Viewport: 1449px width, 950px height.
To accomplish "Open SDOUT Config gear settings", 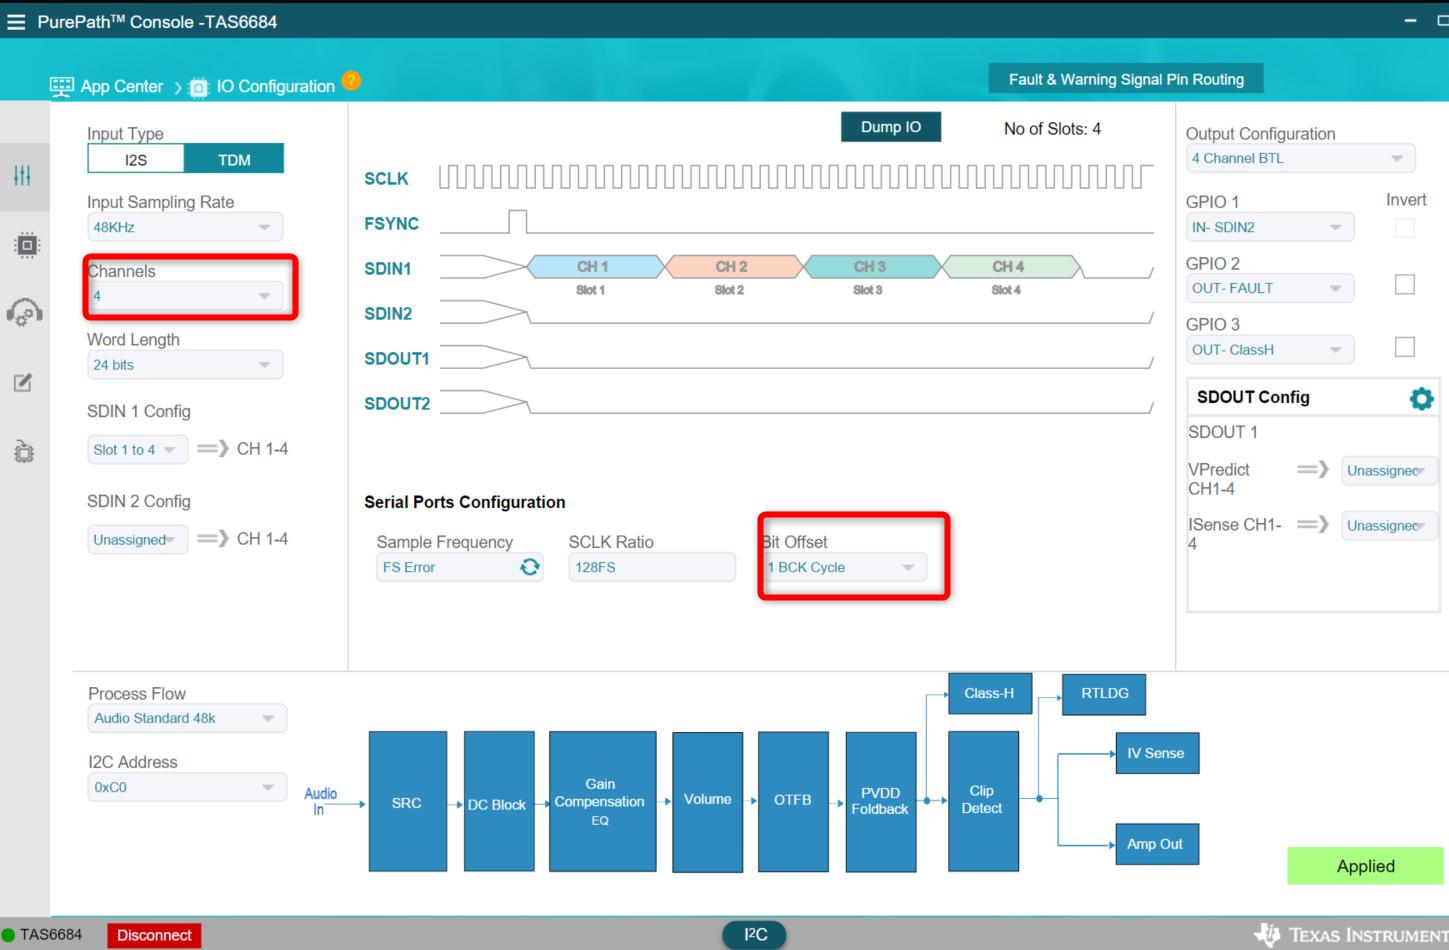I will pos(1421,398).
